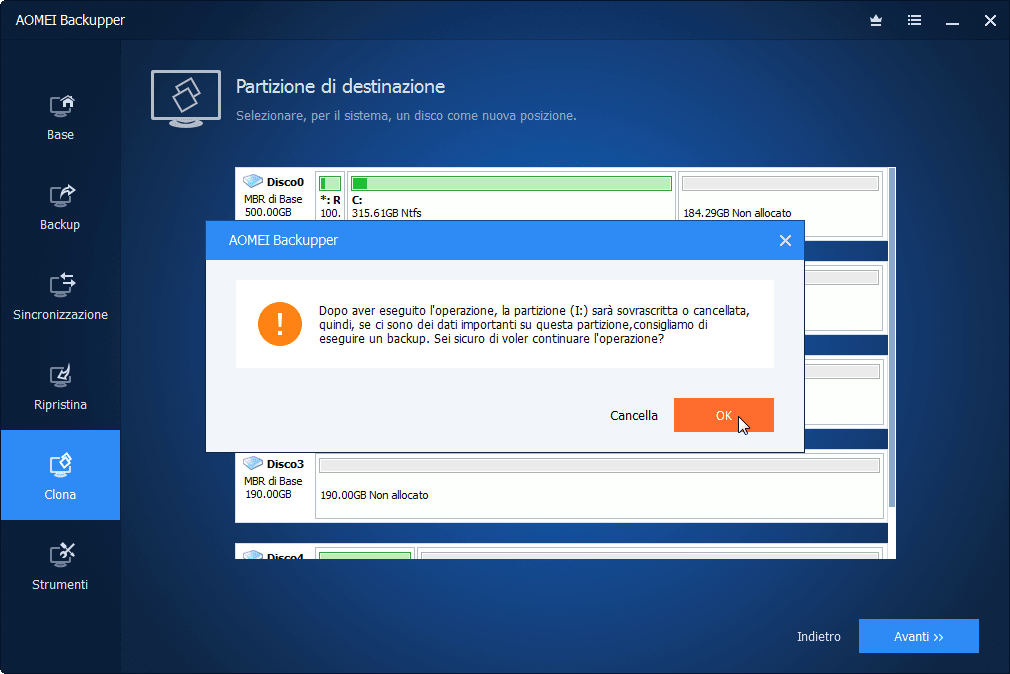Select the 190.00GB Non allocato on Disco3

coord(599,486)
